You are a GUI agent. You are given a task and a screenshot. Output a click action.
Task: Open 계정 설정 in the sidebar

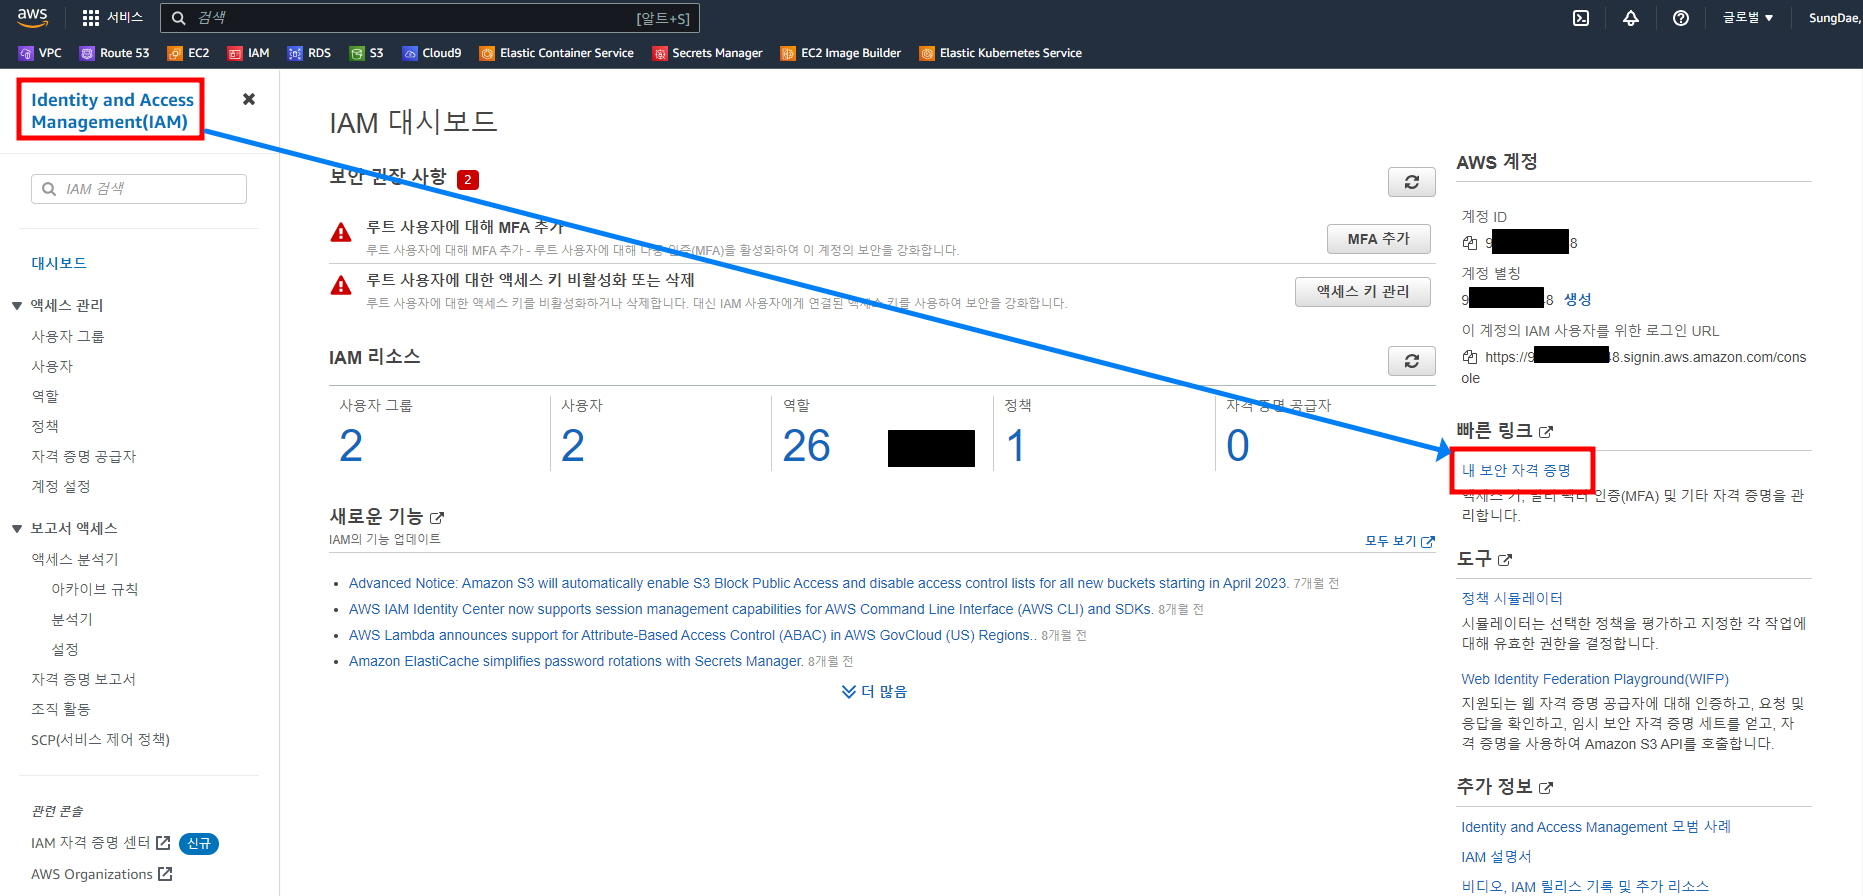[61, 486]
